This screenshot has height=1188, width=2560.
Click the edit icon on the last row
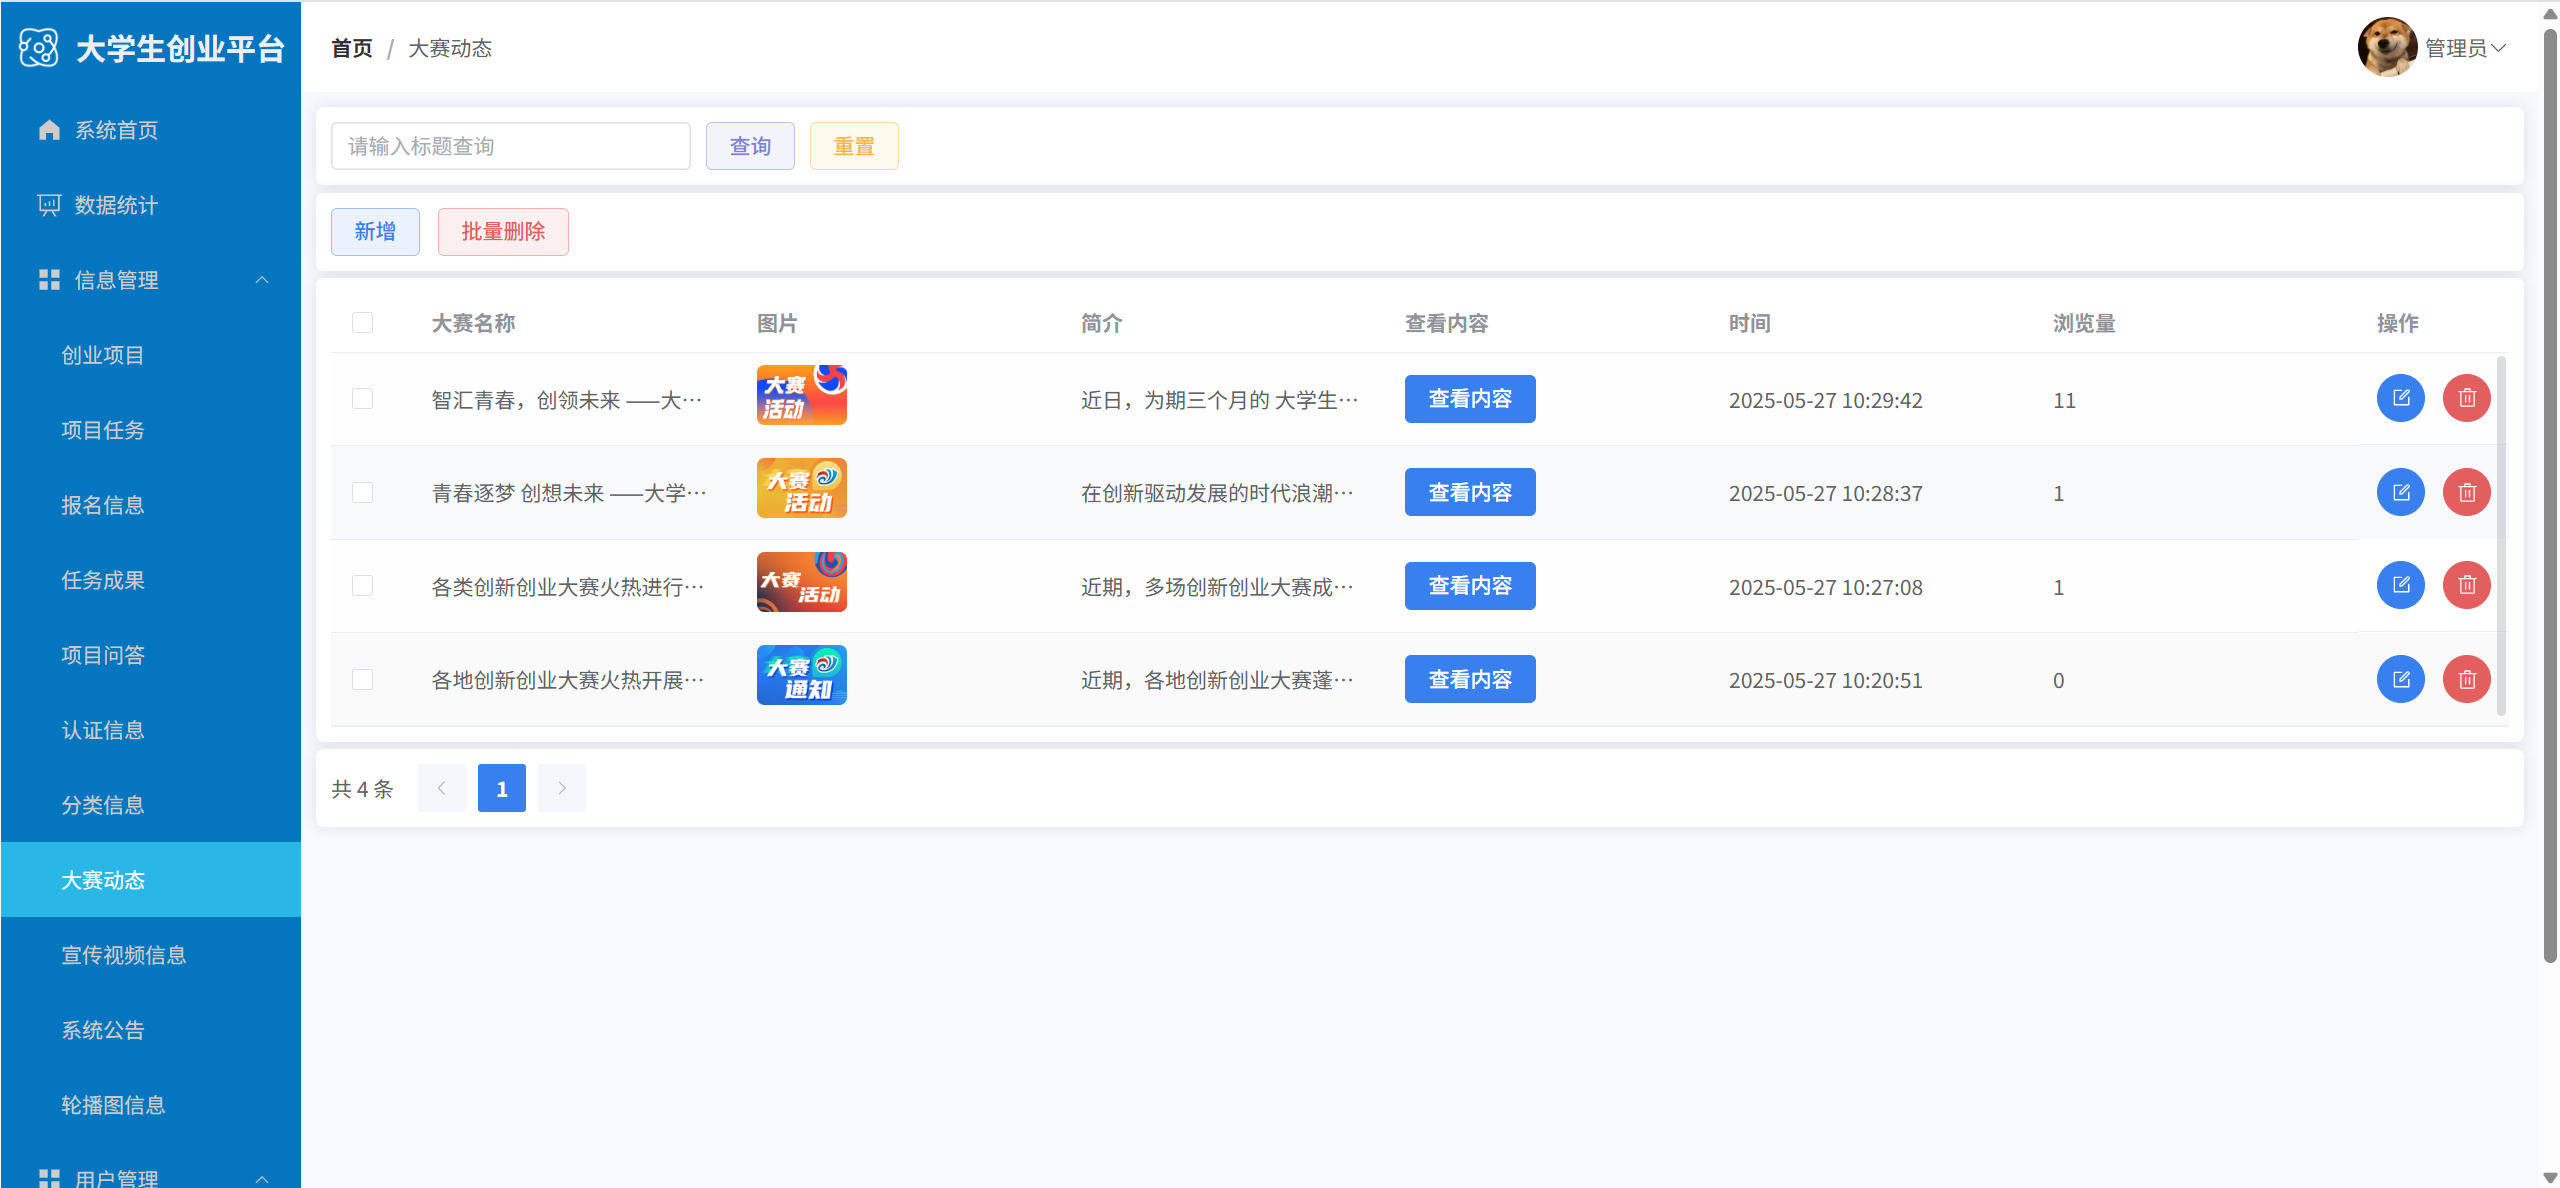(2400, 680)
